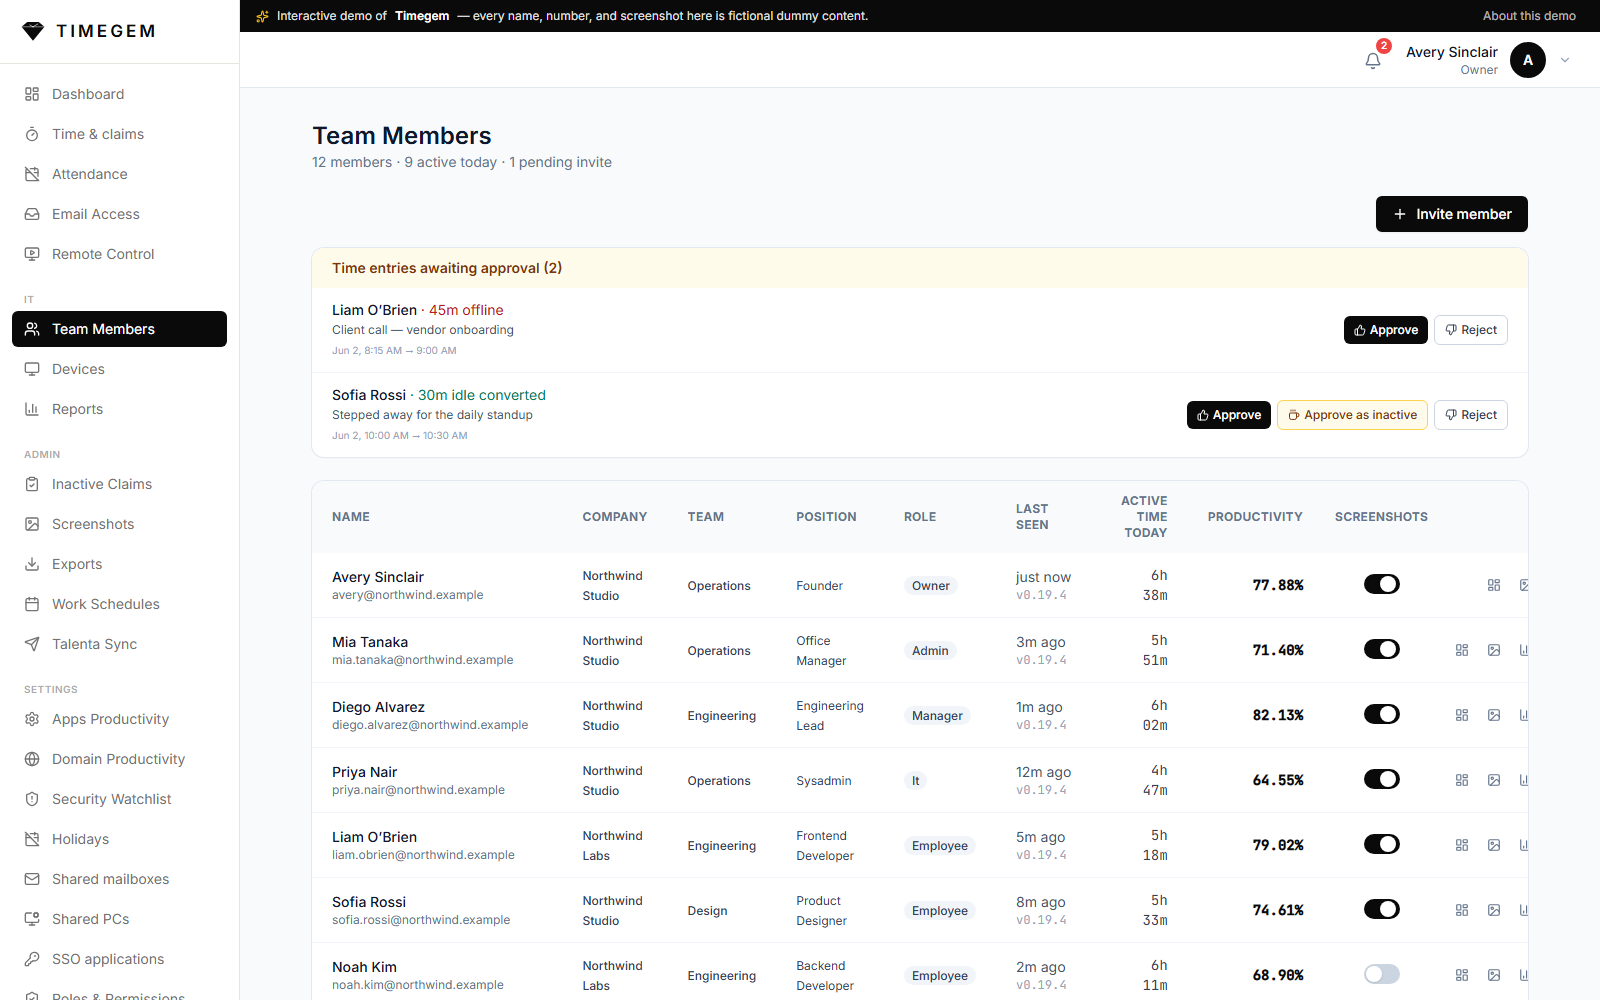Open Screenshots in the Admin section
The image size is (1600, 1000).
(119, 524)
